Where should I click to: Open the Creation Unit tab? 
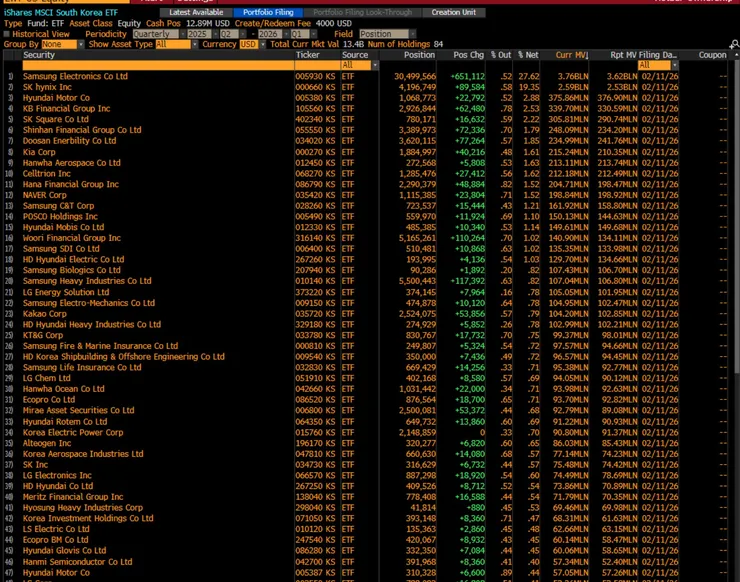tap(454, 12)
